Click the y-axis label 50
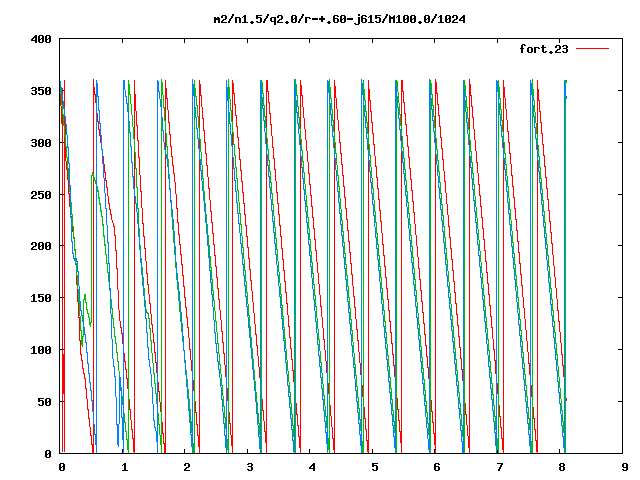640x480 pixels. pos(44,402)
